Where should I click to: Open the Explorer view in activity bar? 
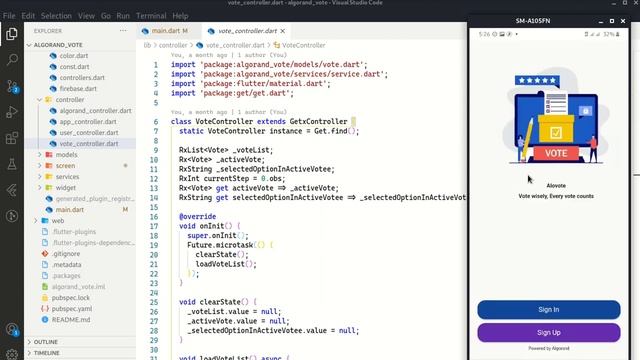coord(12,34)
